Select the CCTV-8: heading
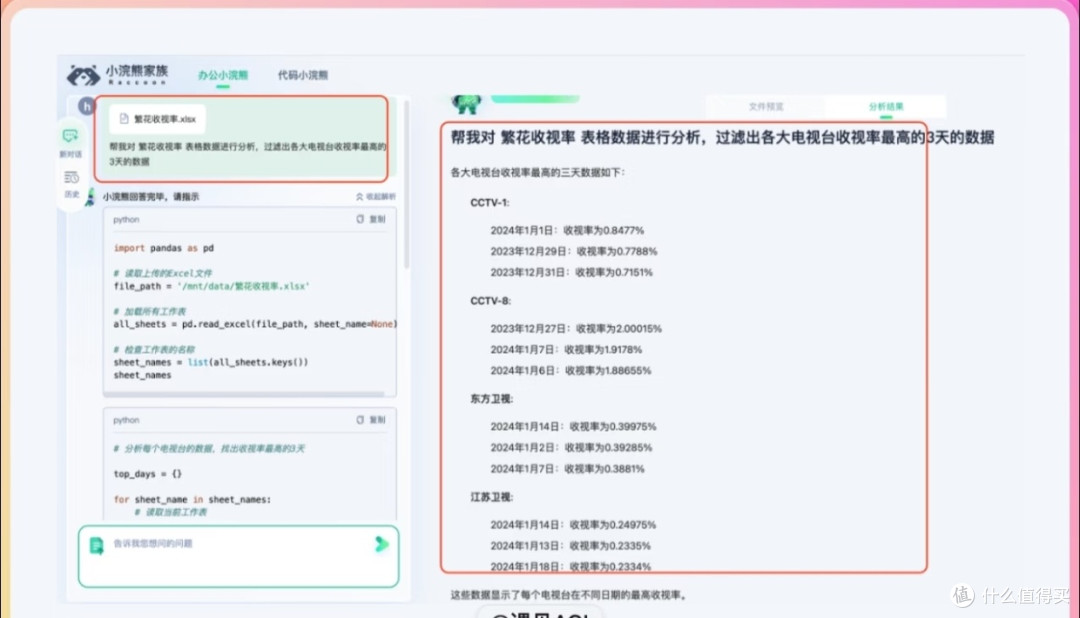Viewport: 1080px width, 618px height. 490,301
